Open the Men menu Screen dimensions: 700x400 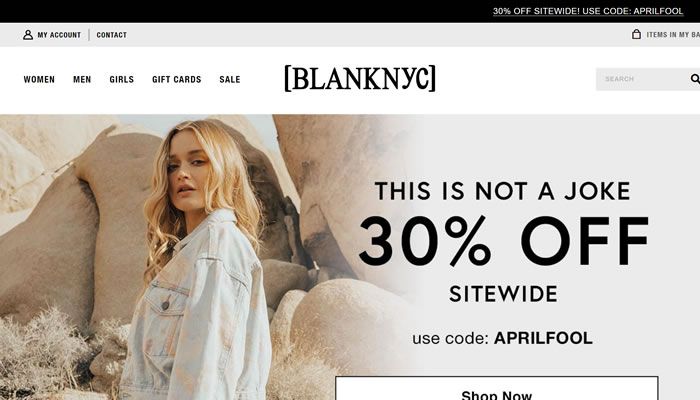click(82, 79)
